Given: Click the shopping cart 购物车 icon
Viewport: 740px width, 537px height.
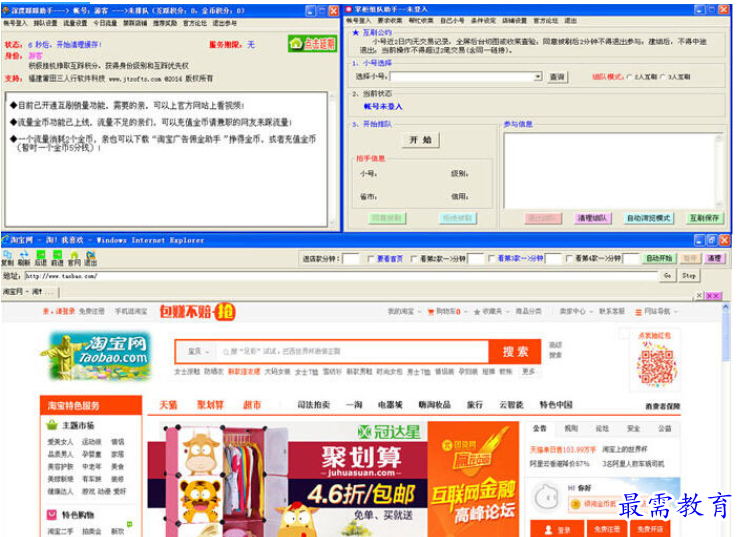Looking at the screenshot, I should [430, 311].
